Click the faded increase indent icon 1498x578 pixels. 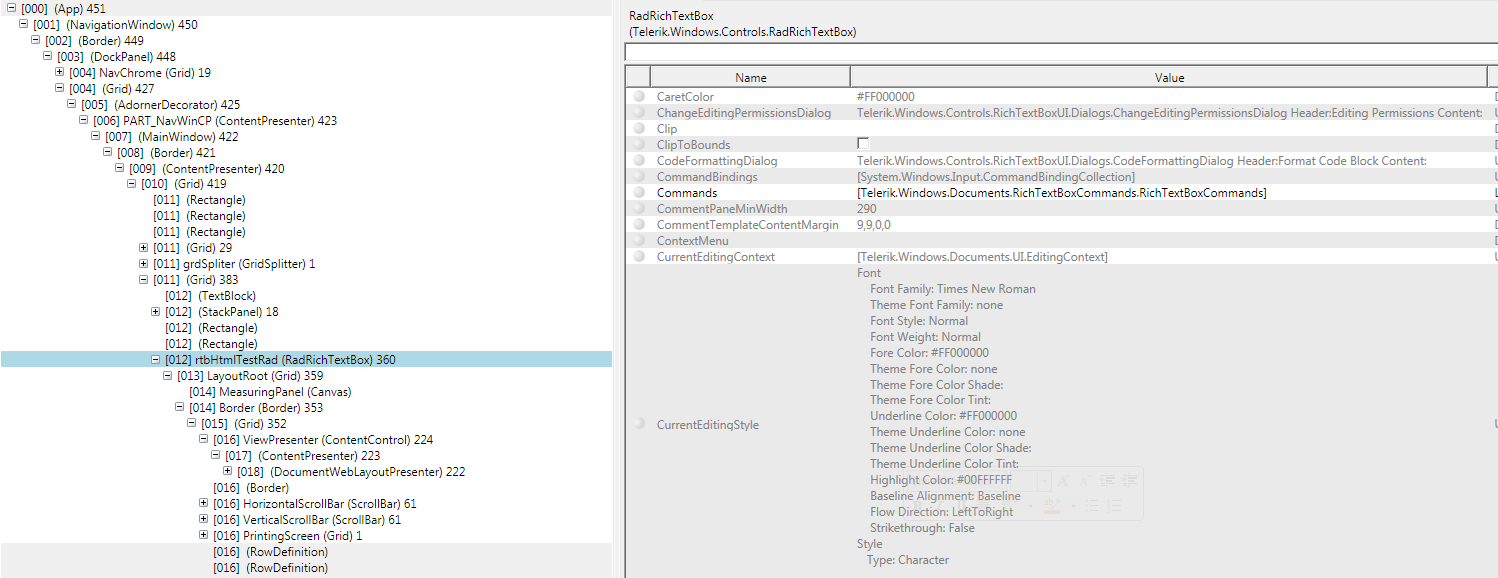(1129, 481)
